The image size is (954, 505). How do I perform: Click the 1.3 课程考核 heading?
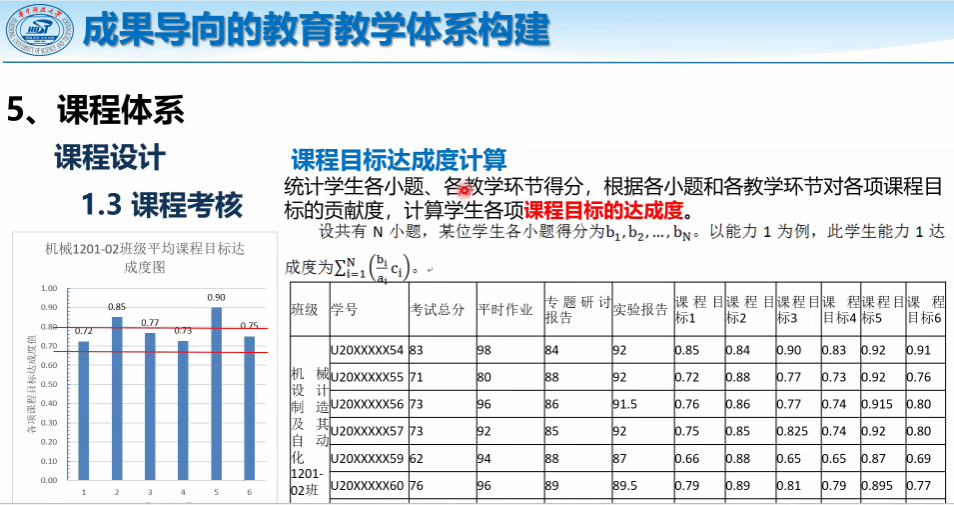162,205
